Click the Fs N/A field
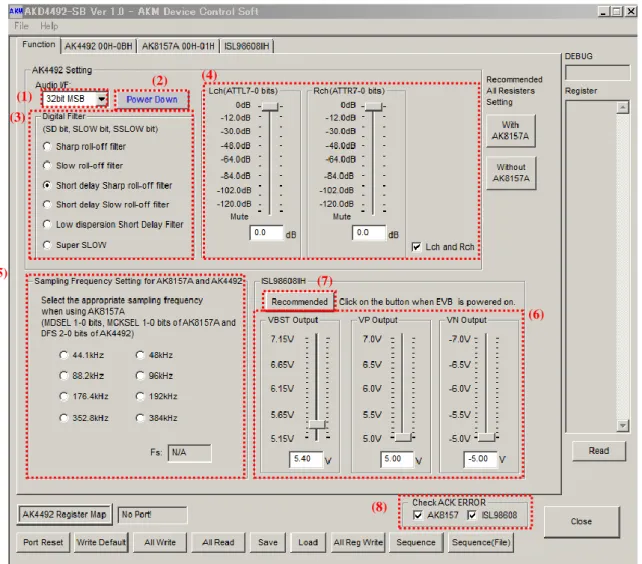Image resolution: width=642 pixels, height=564 pixels. [189, 453]
